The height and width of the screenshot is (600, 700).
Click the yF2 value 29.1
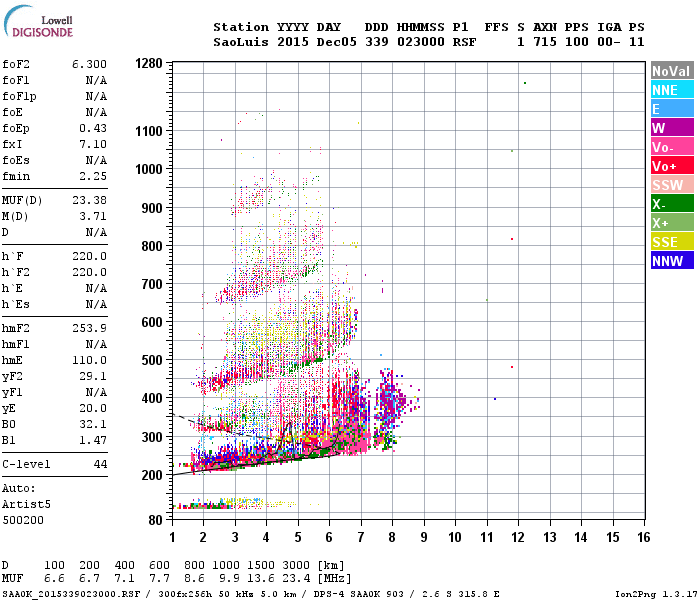click(93, 376)
